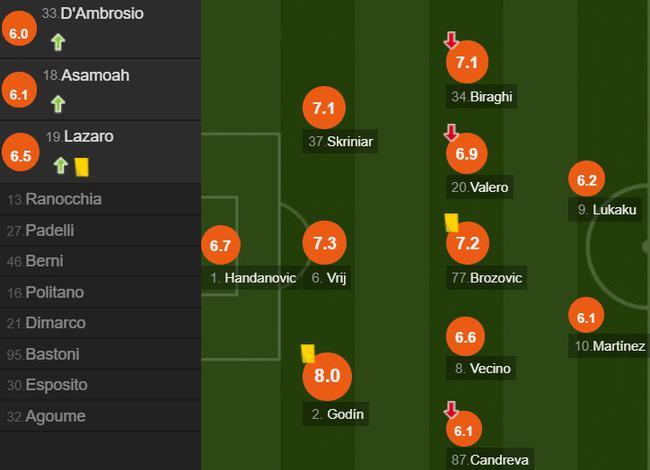Click the green up arrow under Asamoah

click(58, 104)
